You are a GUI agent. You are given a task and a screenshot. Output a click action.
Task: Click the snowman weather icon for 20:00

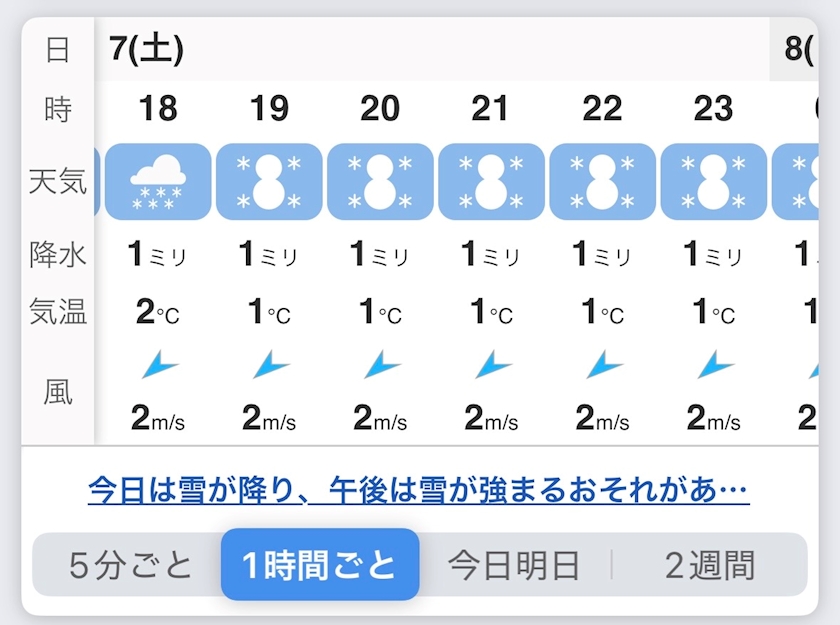380,182
